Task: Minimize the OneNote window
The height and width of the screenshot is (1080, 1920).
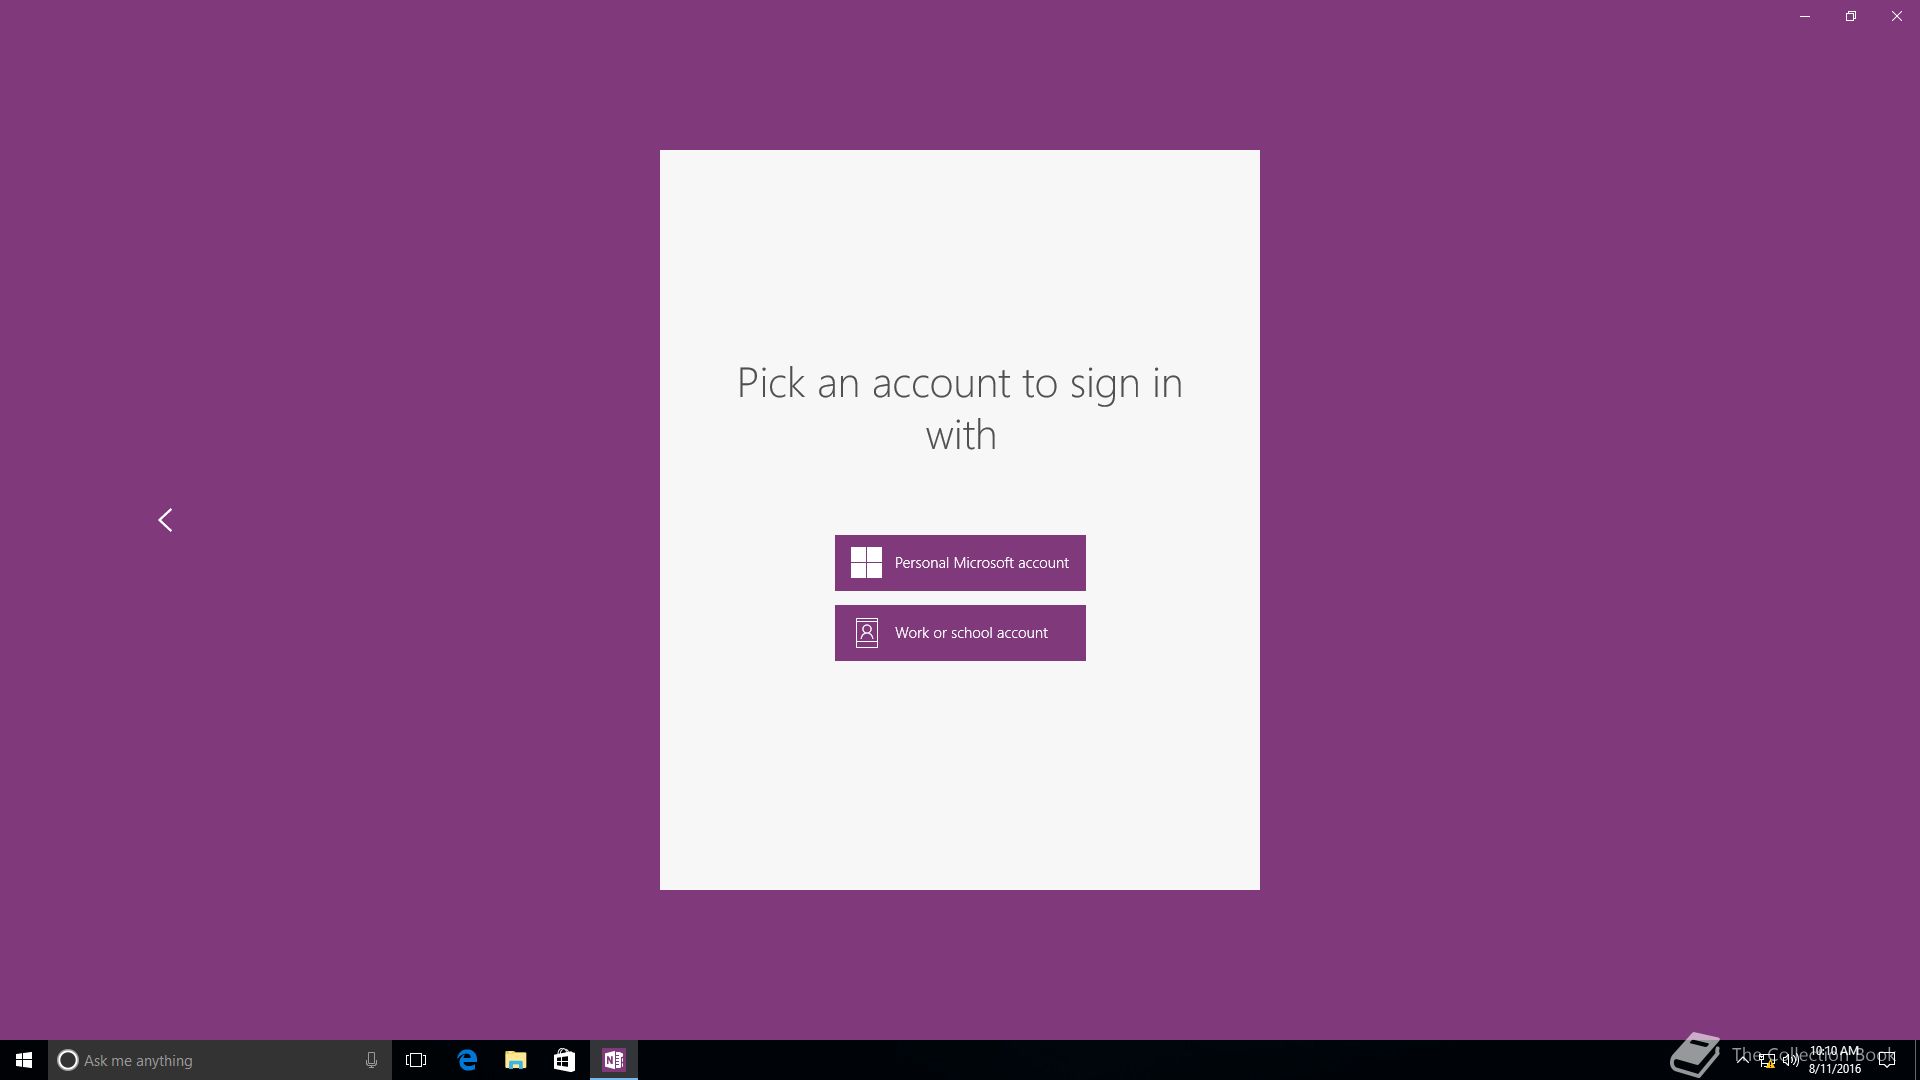Action: pyautogui.click(x=1805, y=16)
